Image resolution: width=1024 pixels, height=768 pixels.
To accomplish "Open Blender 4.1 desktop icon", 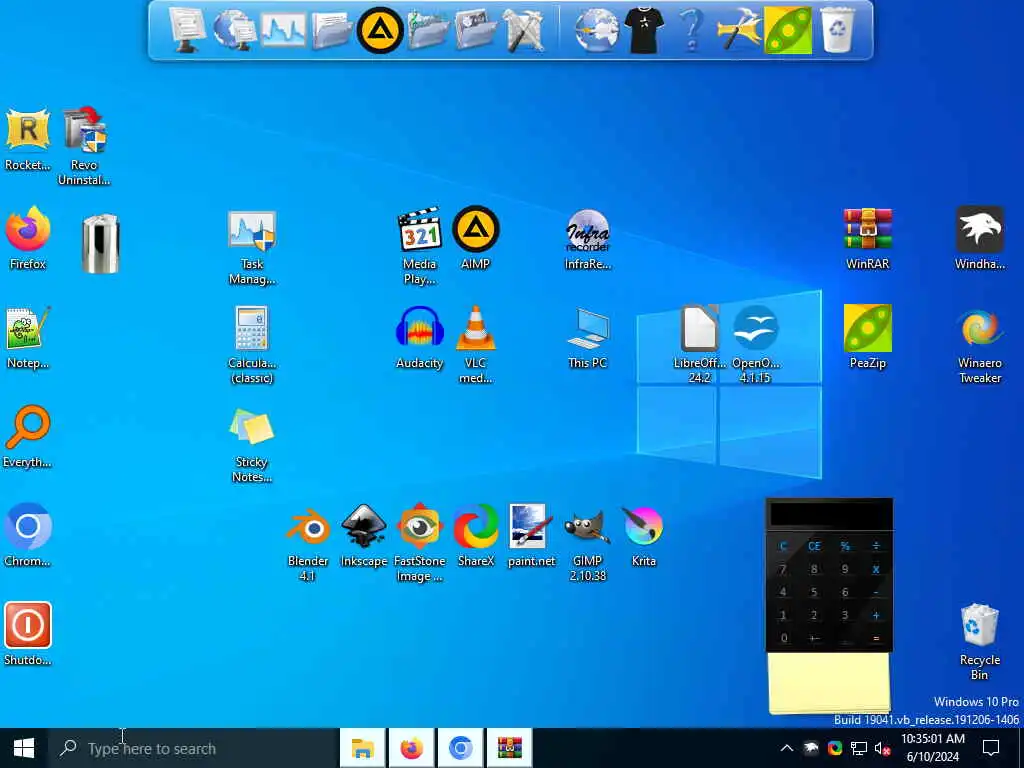I will click(x=308, y=543).
